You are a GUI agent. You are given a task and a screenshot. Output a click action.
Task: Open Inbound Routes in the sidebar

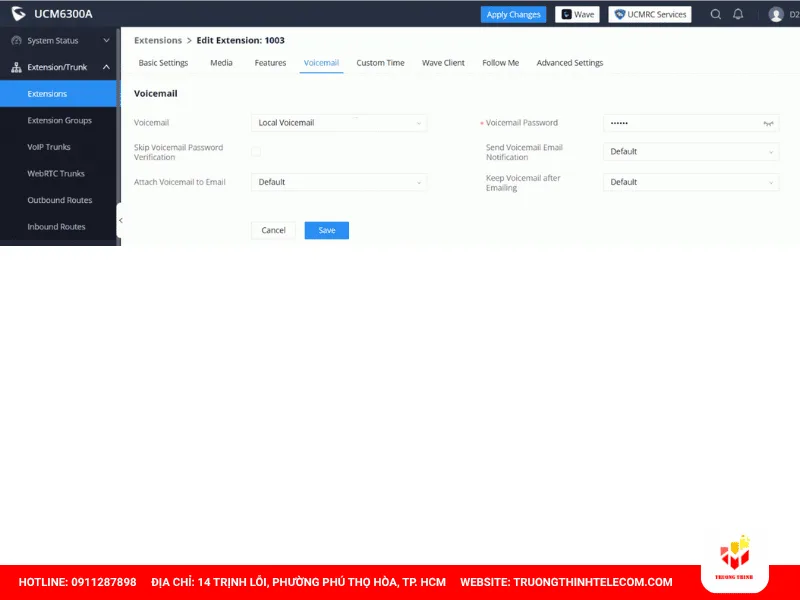[x=58, y=227]
